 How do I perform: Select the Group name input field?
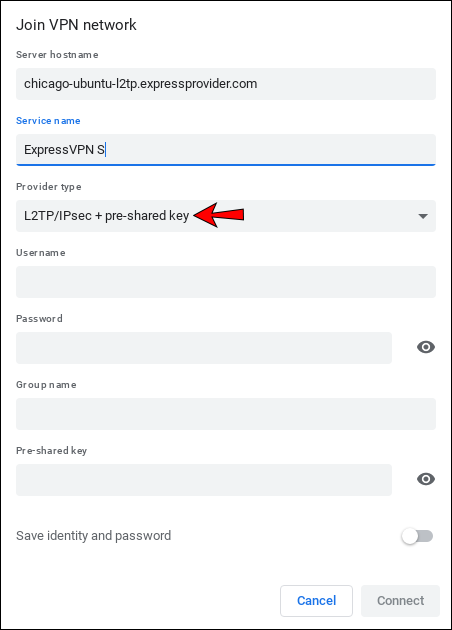226,414
